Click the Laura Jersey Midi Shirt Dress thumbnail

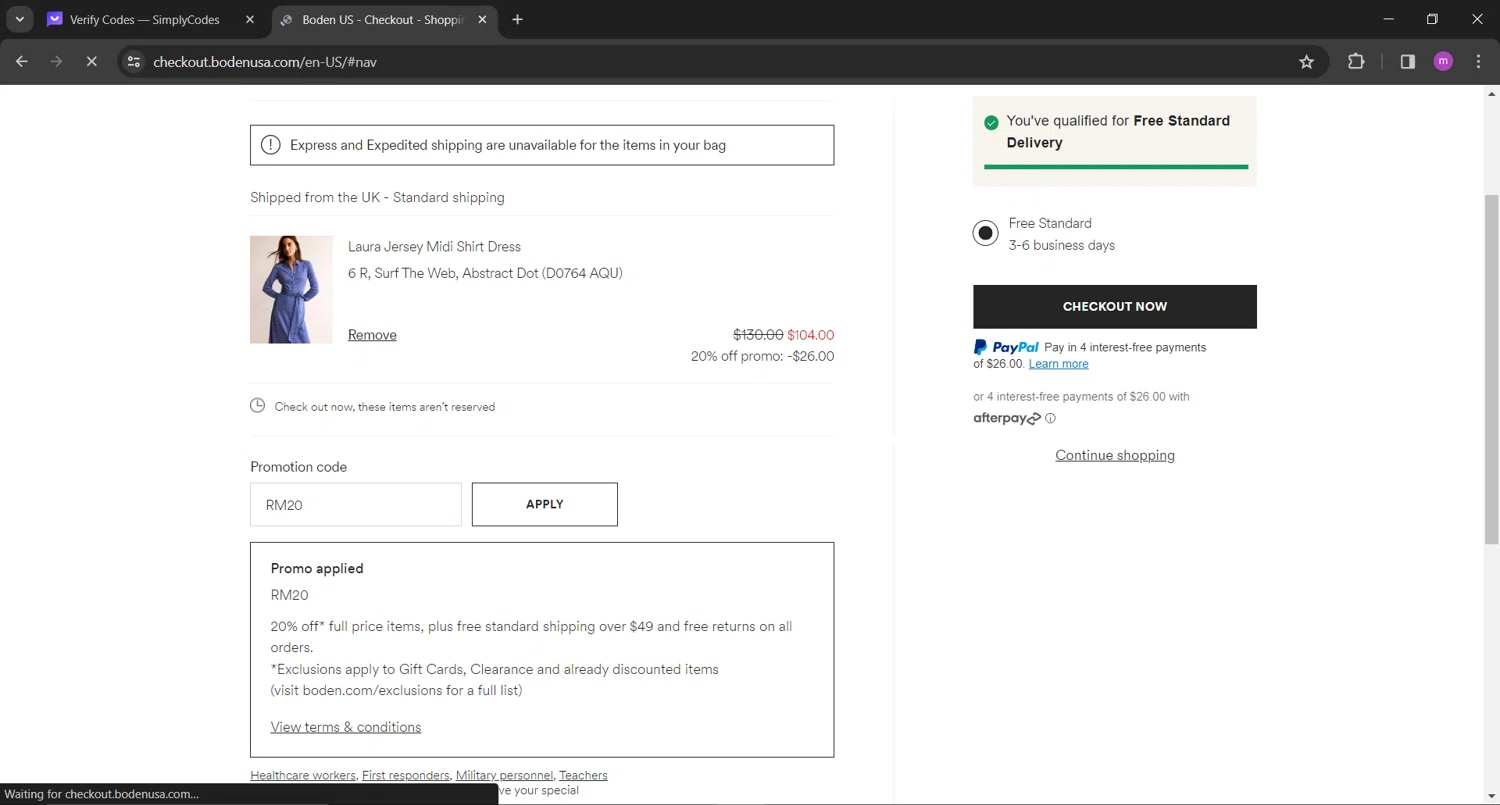291,290
